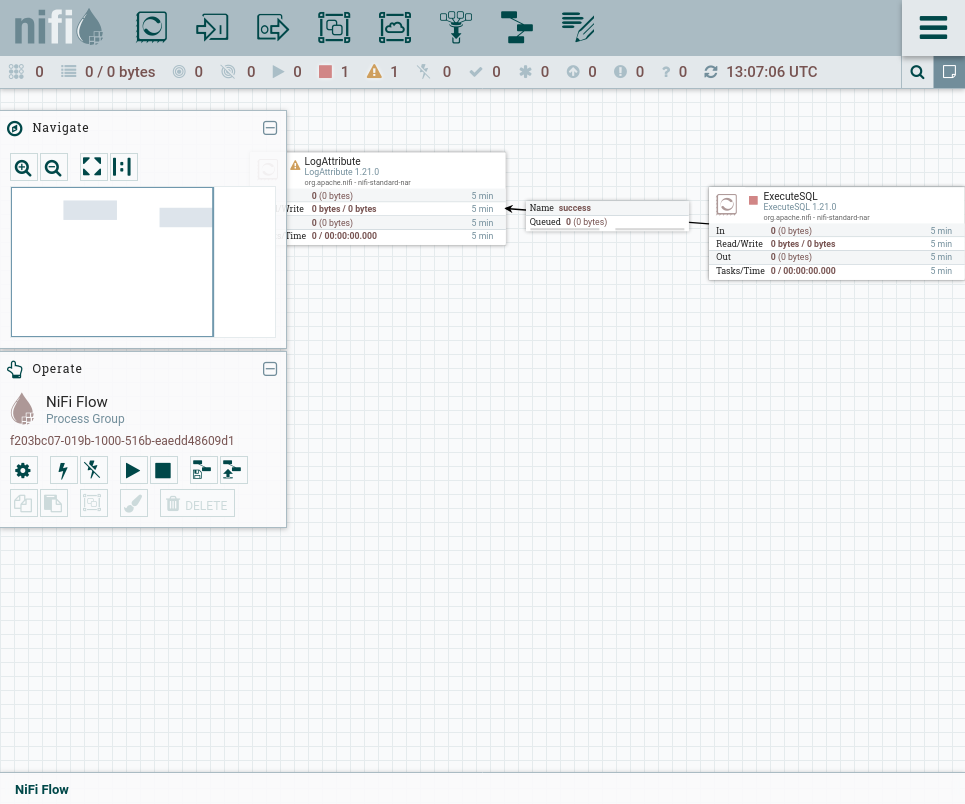Open the search magnifier in status bar
The height and width of the screenshot is (804, 965).
click(917, 72)
